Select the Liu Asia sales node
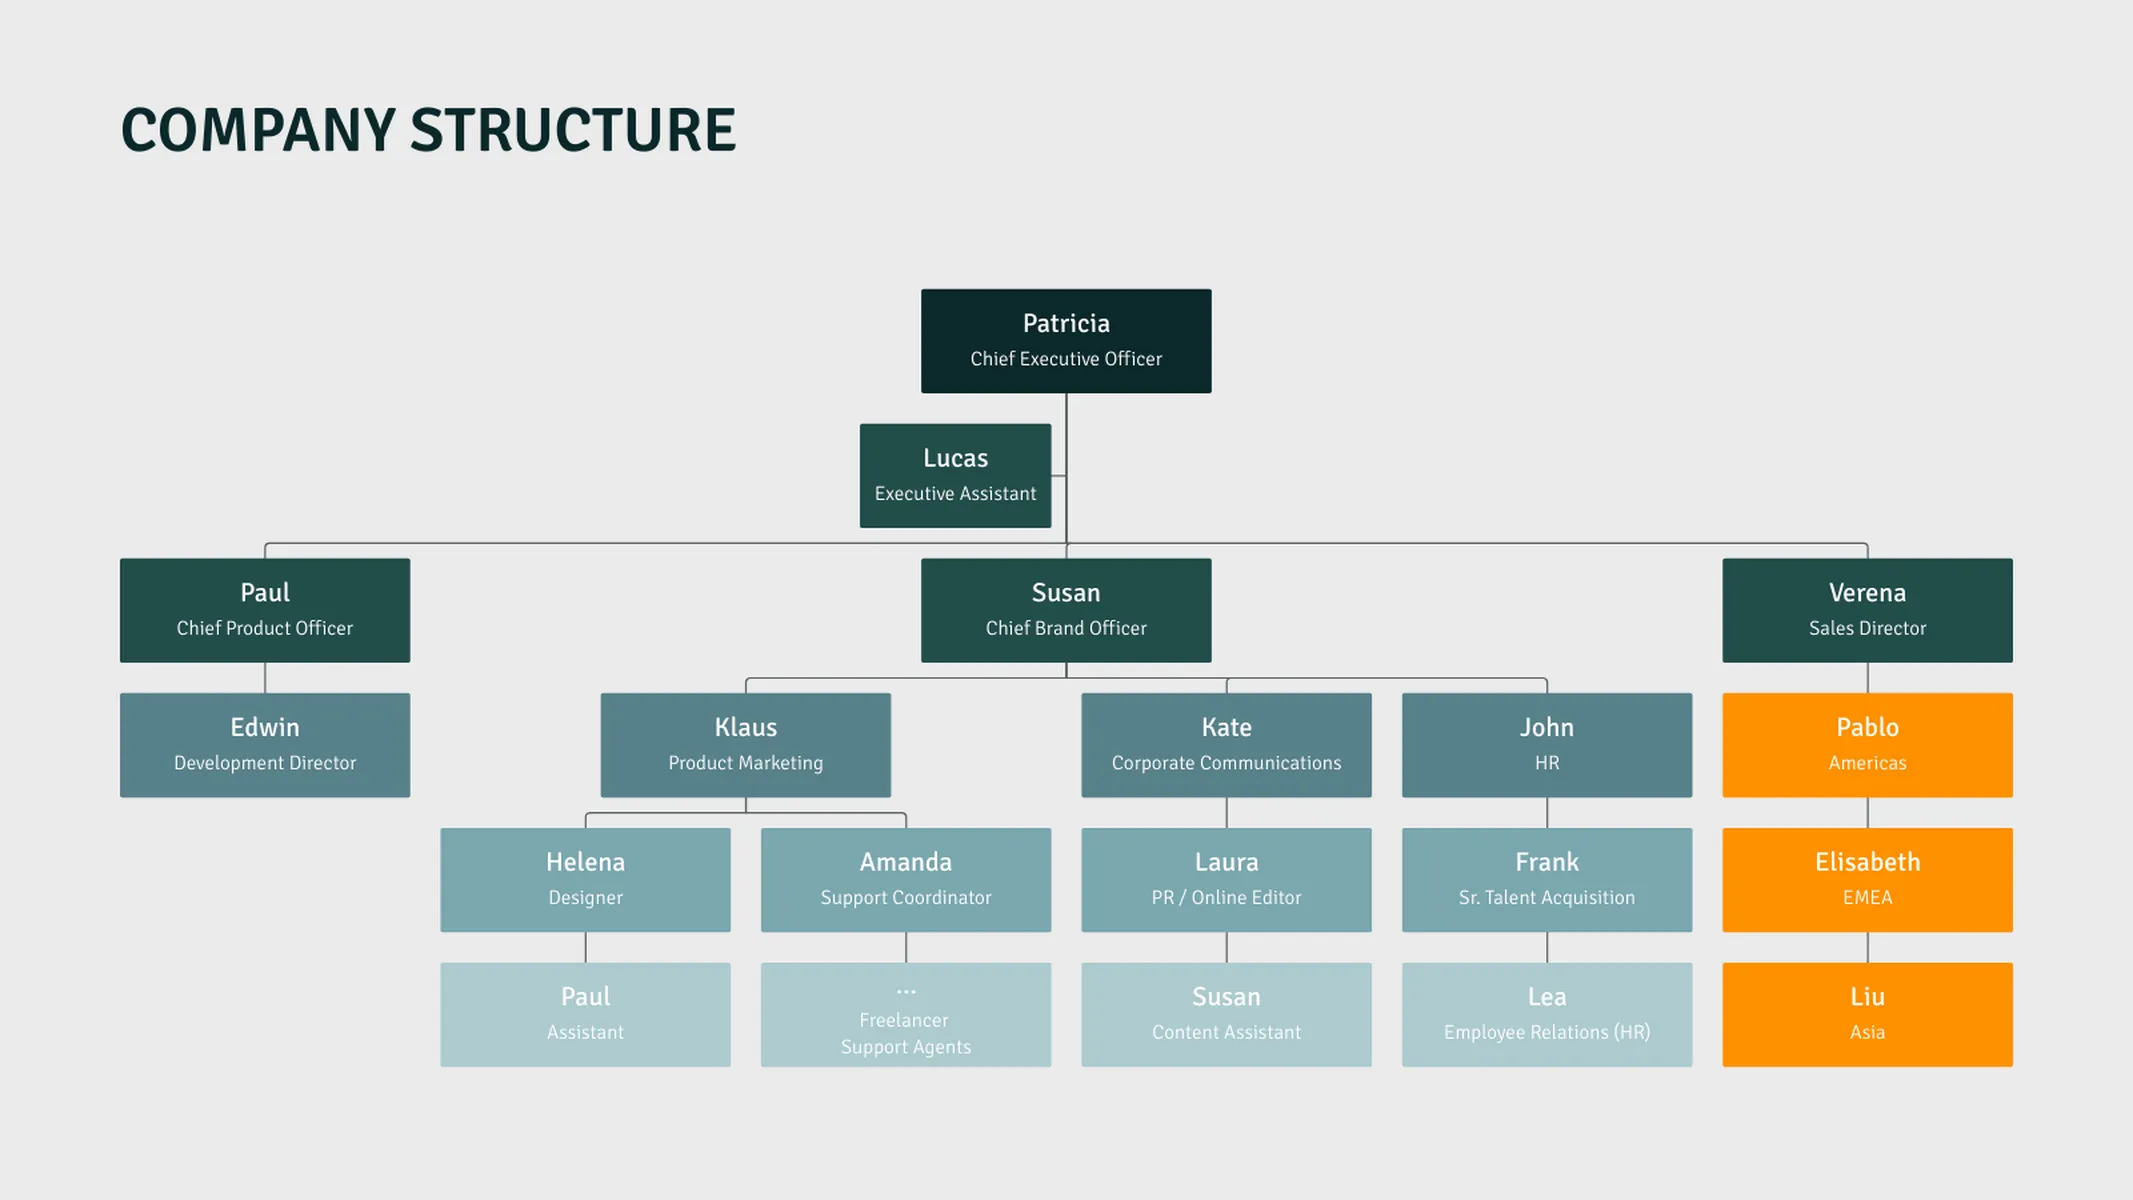2133x1200 pixels. click(x=1866, y=1014)
